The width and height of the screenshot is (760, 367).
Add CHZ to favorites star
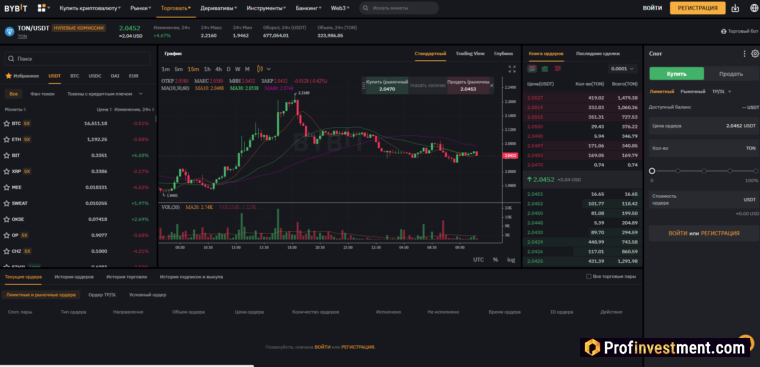[x=7, y=251]
